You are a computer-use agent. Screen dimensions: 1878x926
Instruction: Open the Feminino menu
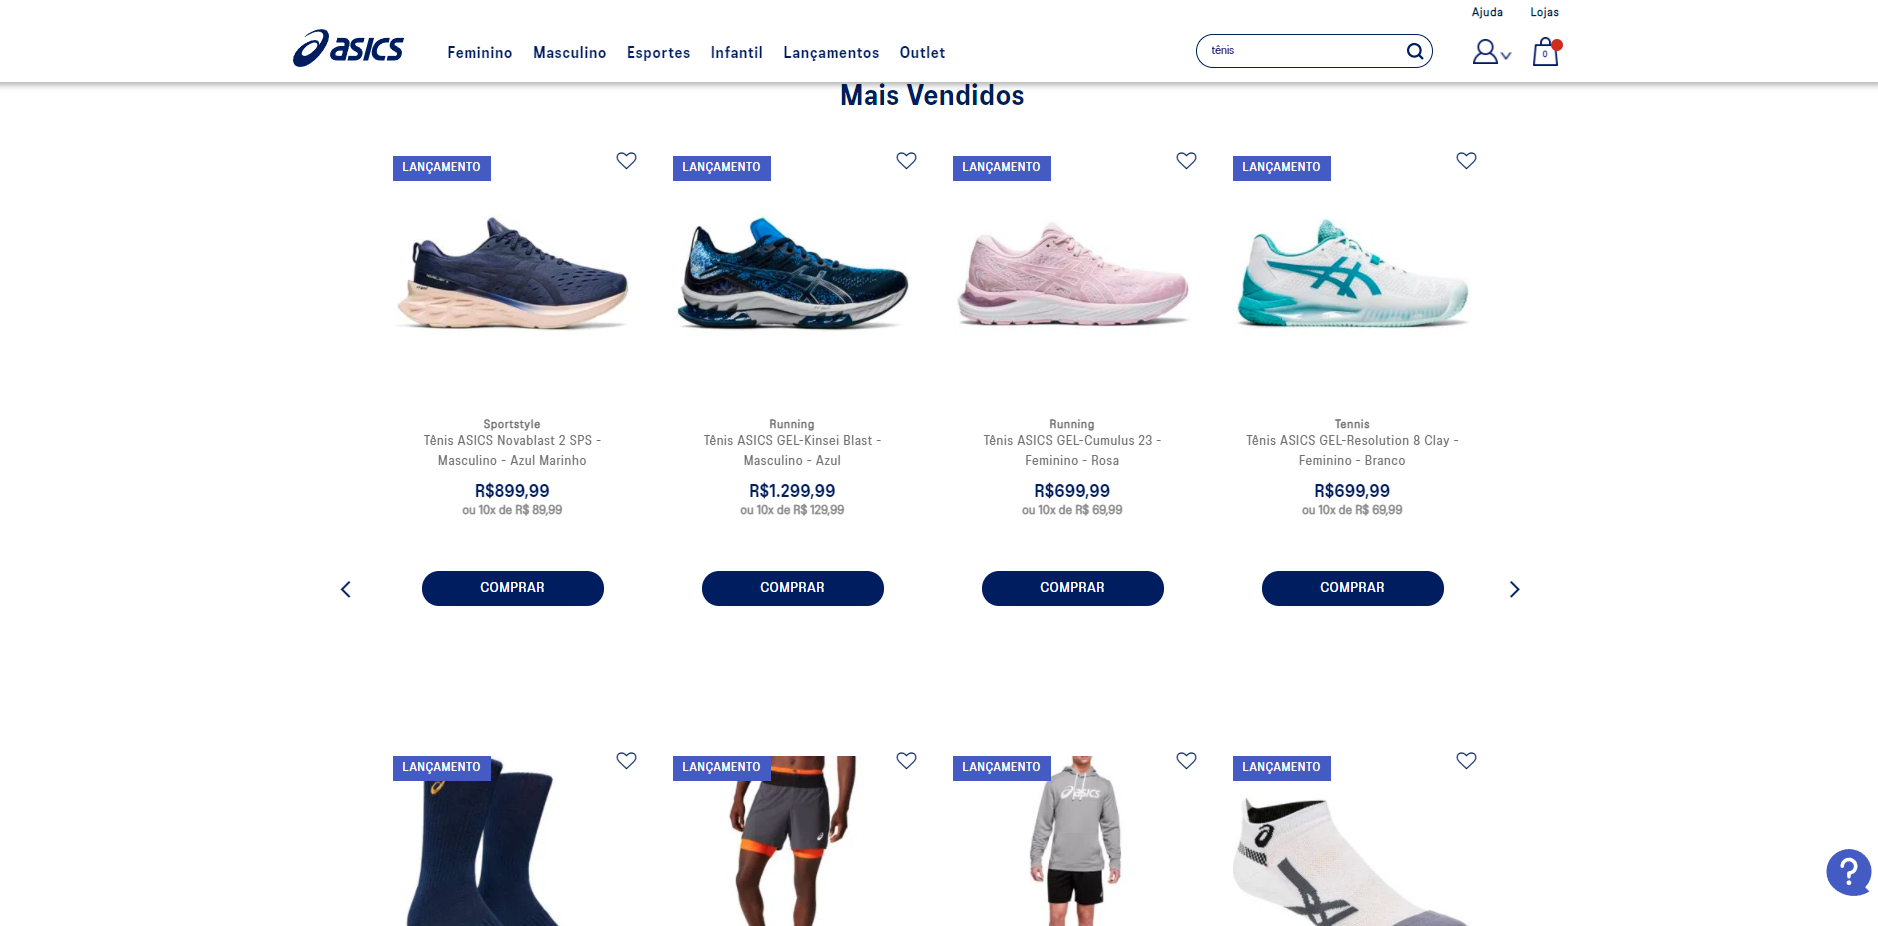(x=480, y=53)
